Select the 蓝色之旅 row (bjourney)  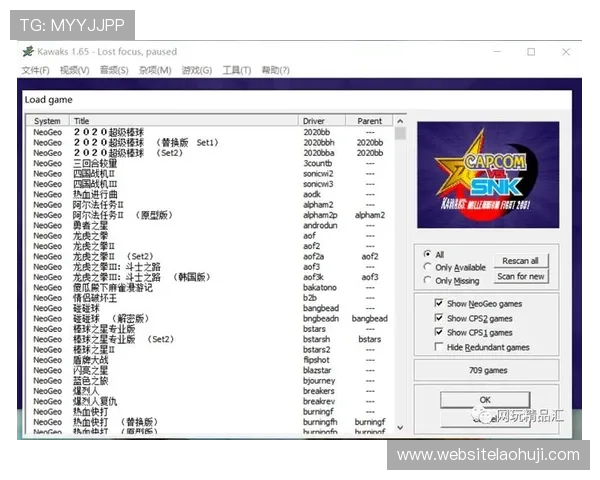point(210,380)
